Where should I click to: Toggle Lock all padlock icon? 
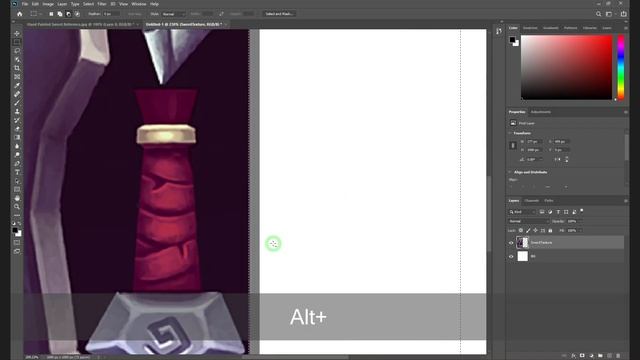pyautogui.click(x=550, y=231)
